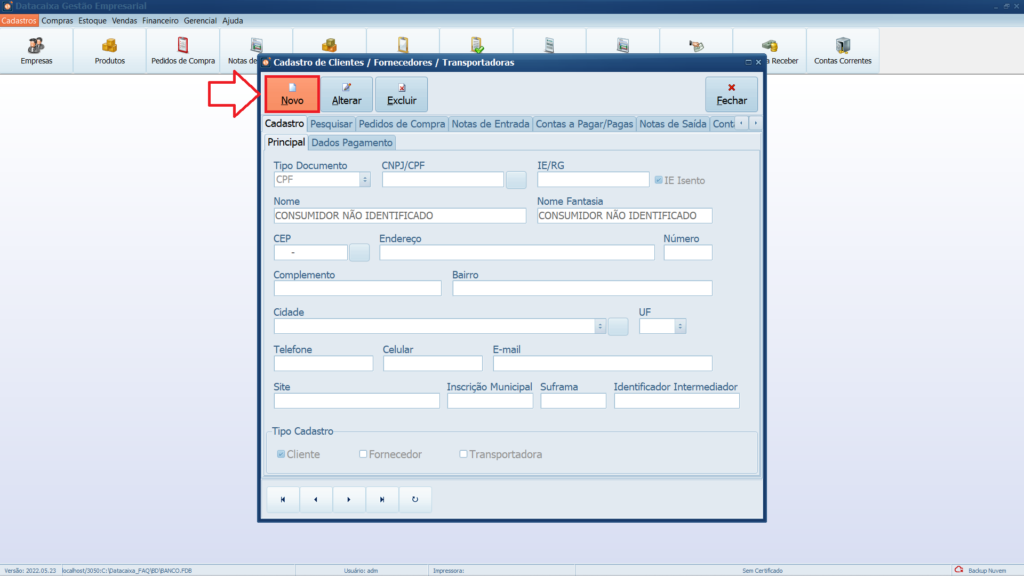Open the Gerencial menu
Image resolution: width=1024 pixels, height=576 pixels.
pyautogui.click(x=200, y=21)
